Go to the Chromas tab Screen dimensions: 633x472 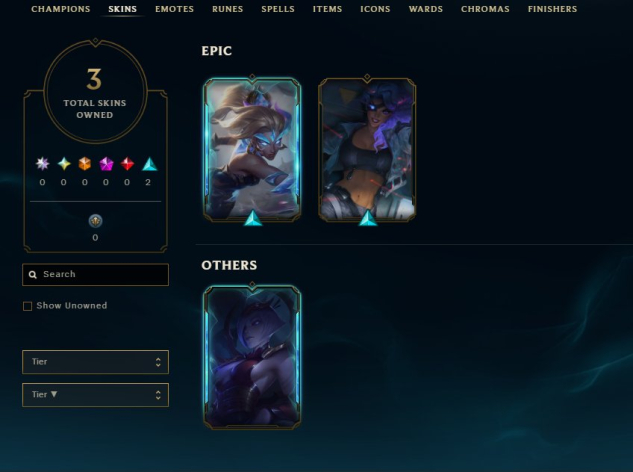pyautogui.click(x=485, y=9)
